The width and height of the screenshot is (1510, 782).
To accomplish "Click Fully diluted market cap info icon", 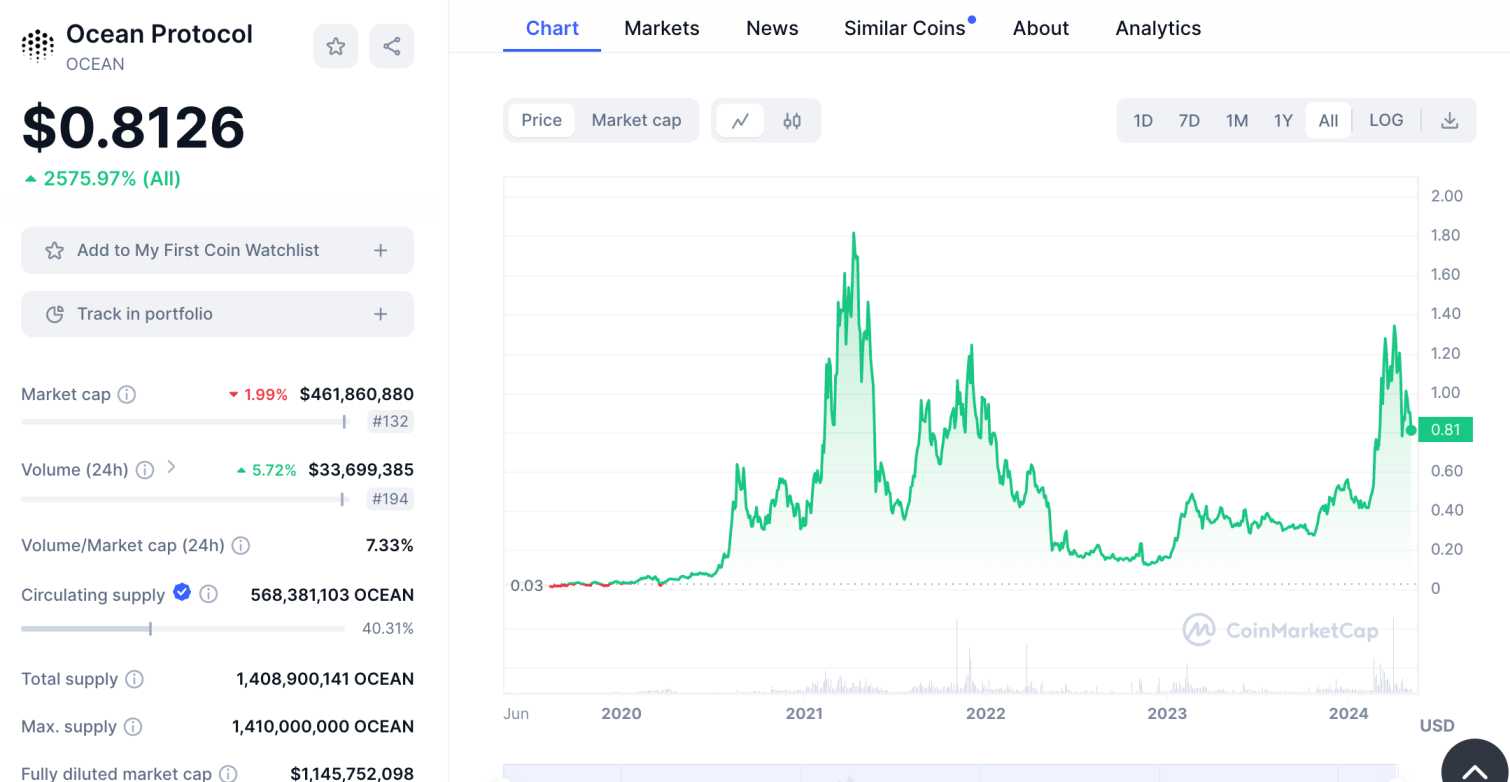I will coord(228,774).
